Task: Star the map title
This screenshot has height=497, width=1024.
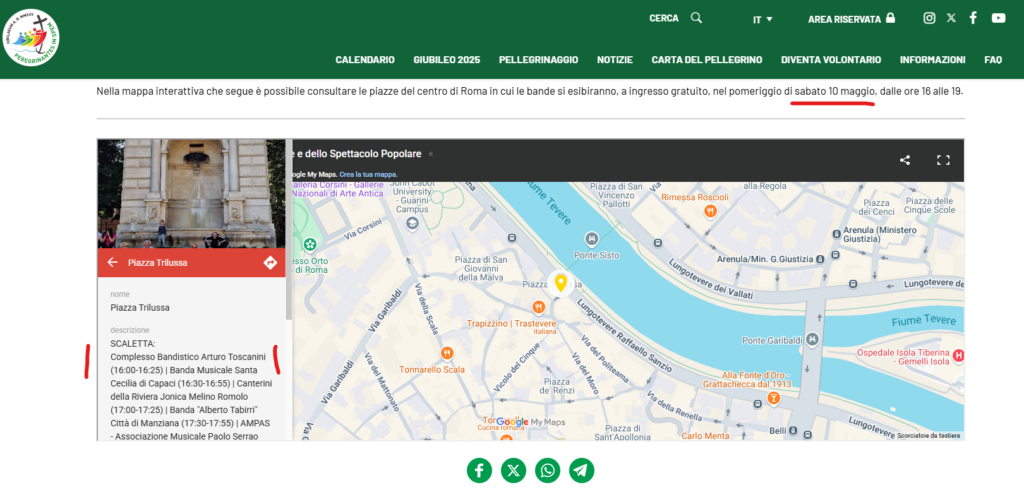Action: coord(430,154)
